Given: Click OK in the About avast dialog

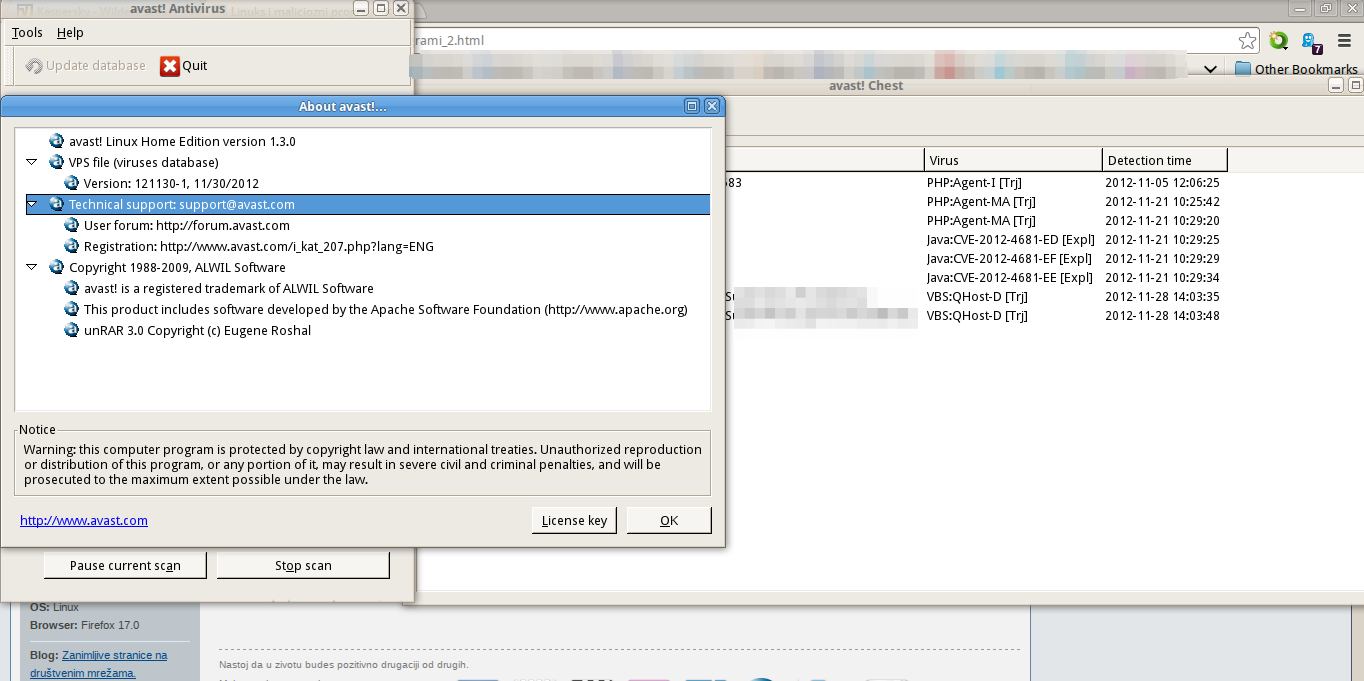Looking at the screenshot, I should (x=669, y=520).
